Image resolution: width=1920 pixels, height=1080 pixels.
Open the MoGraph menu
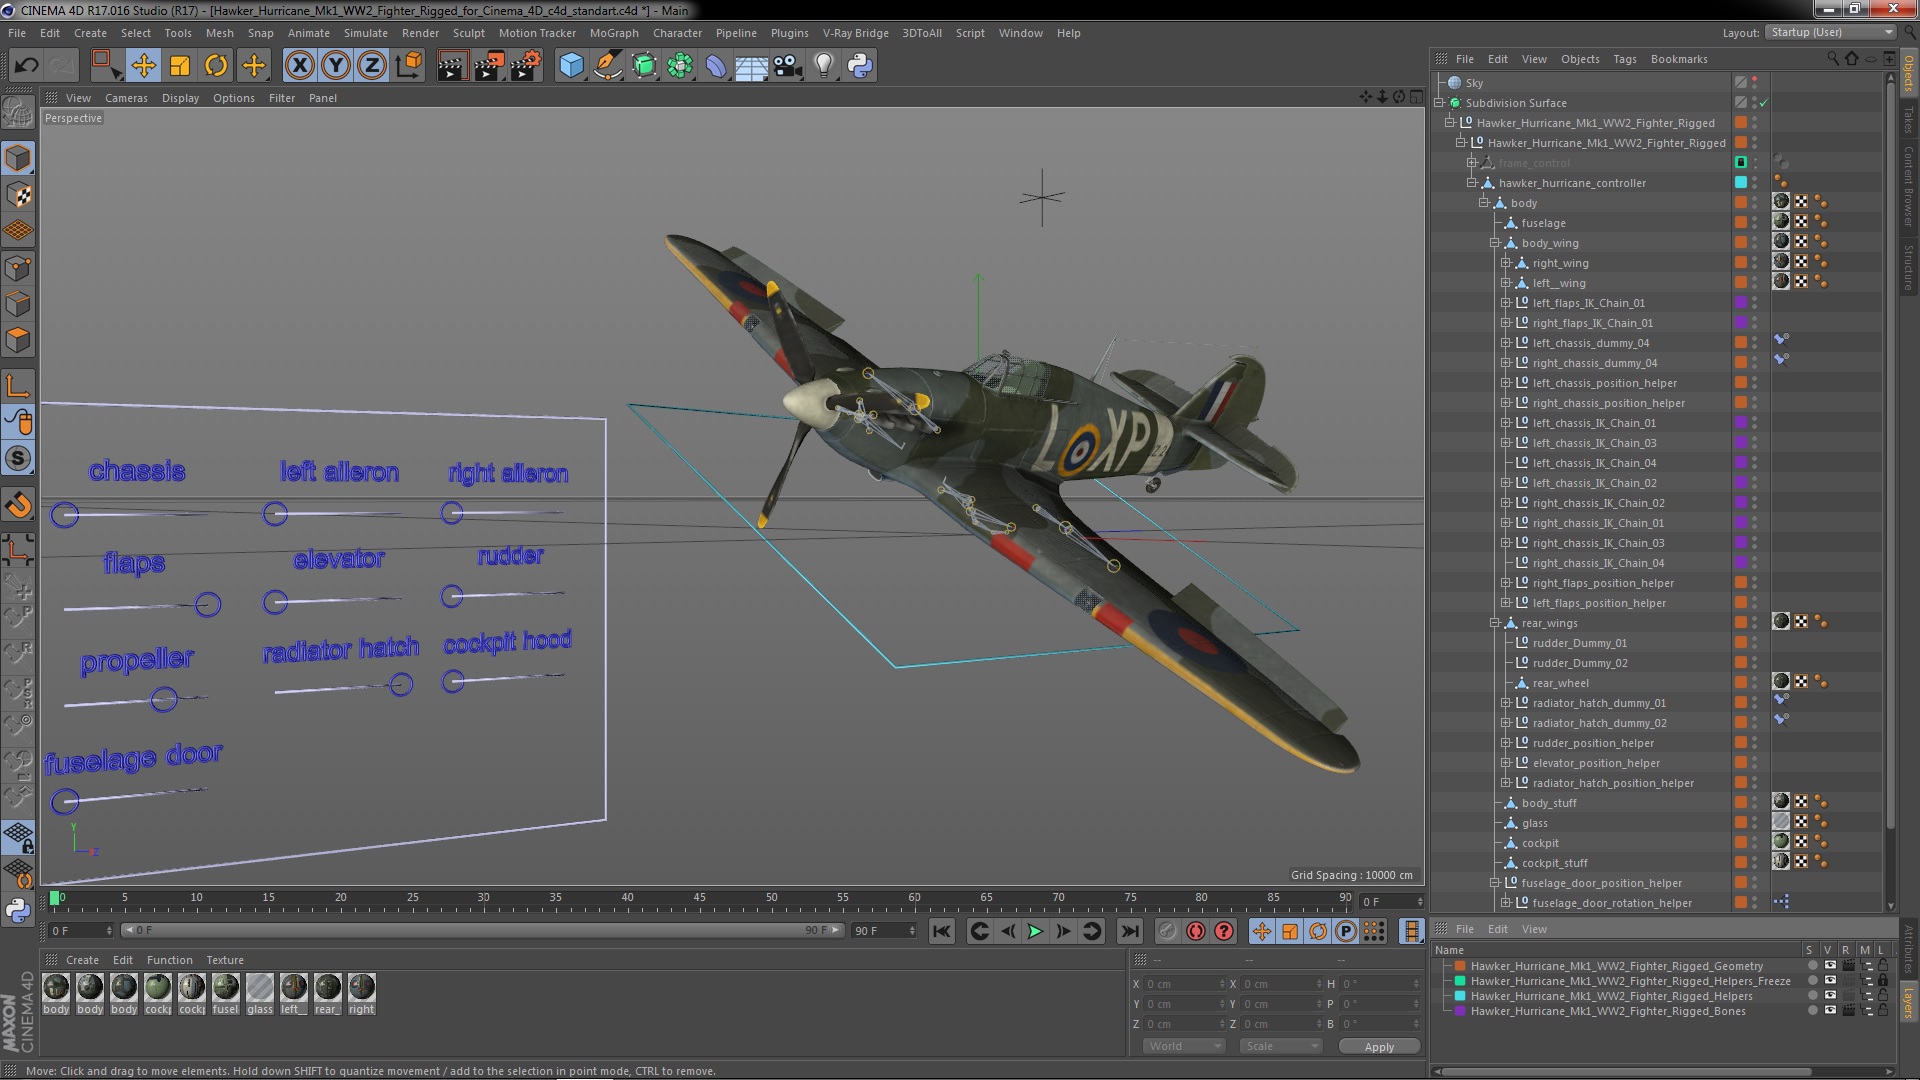[x=613, y=33]
